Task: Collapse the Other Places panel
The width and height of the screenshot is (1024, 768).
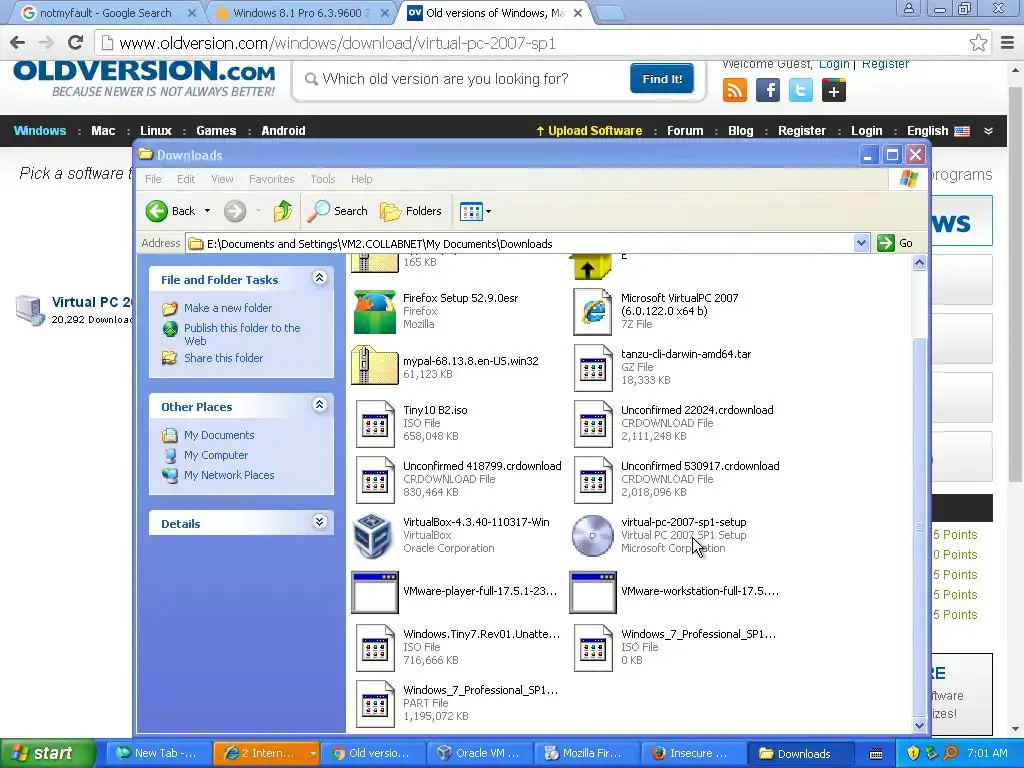Action: point(319,405)
